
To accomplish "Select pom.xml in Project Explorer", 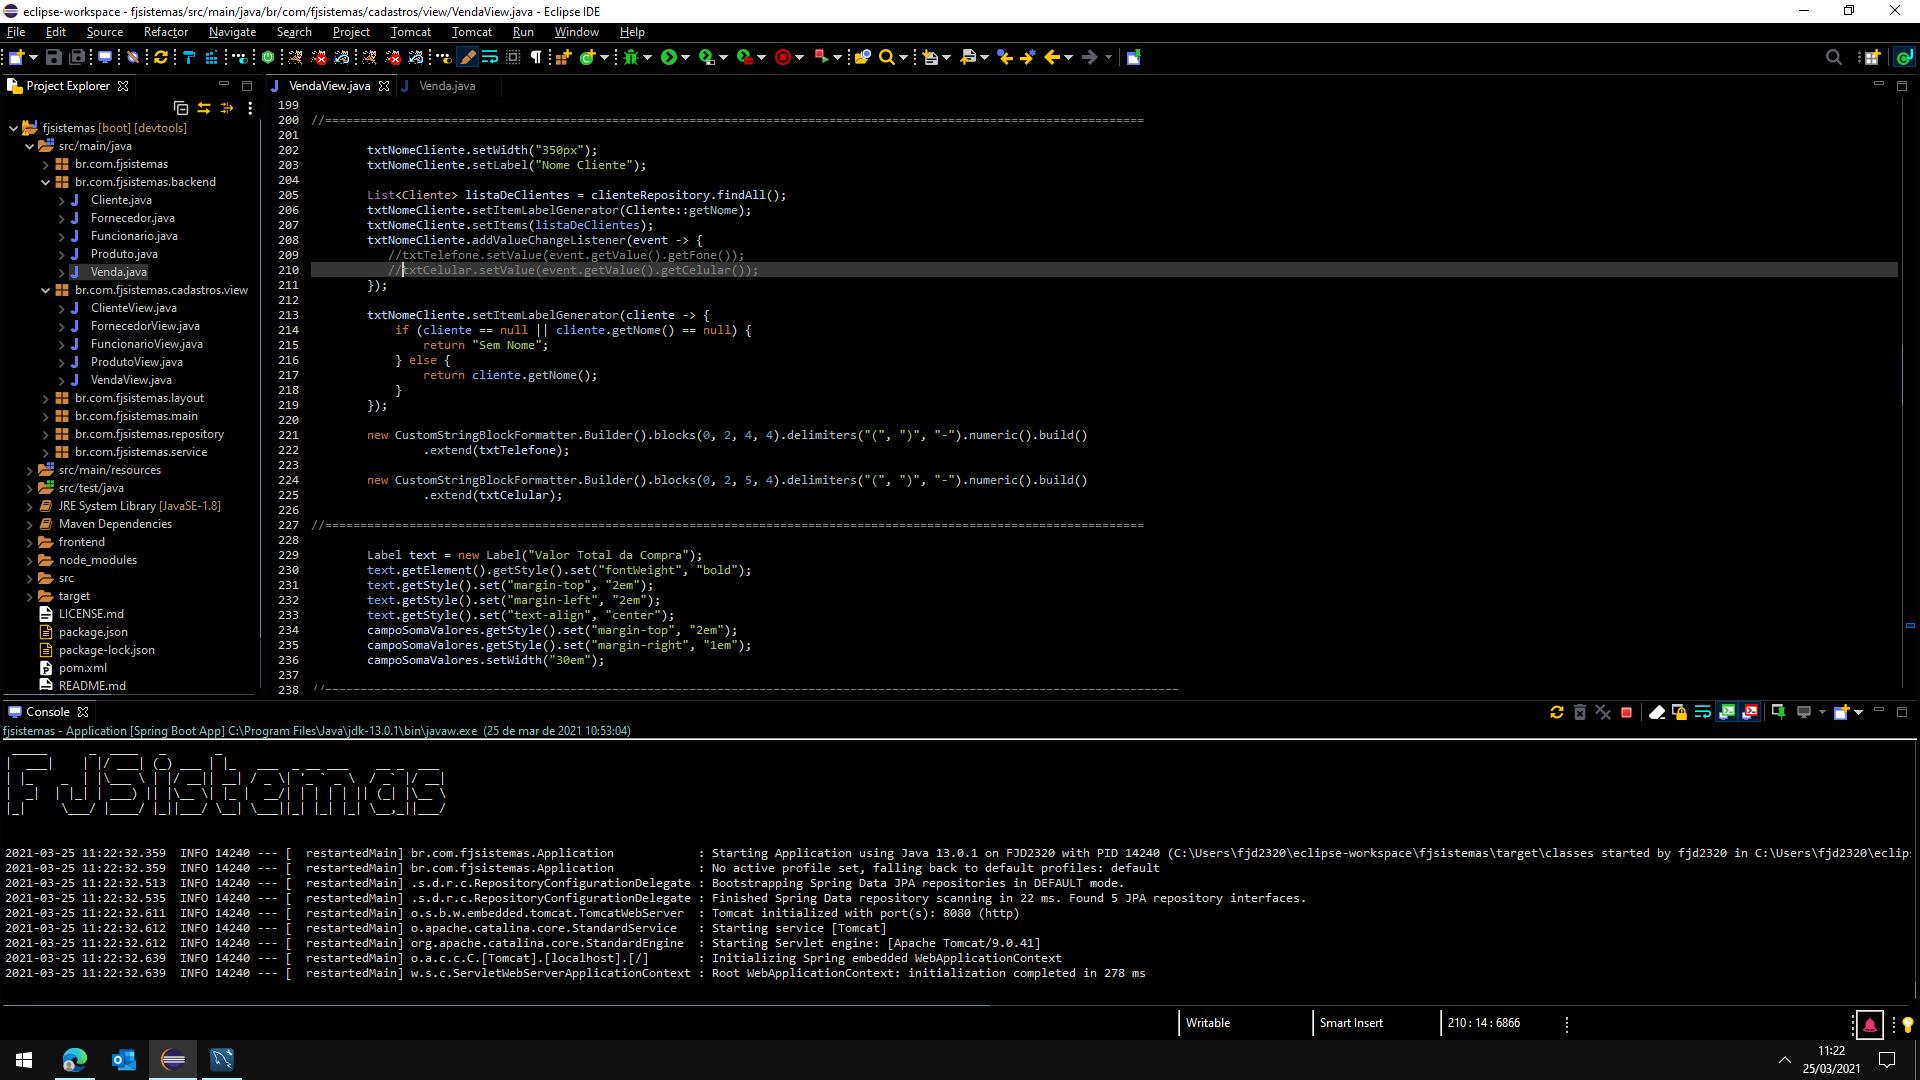I will [82, 668].
